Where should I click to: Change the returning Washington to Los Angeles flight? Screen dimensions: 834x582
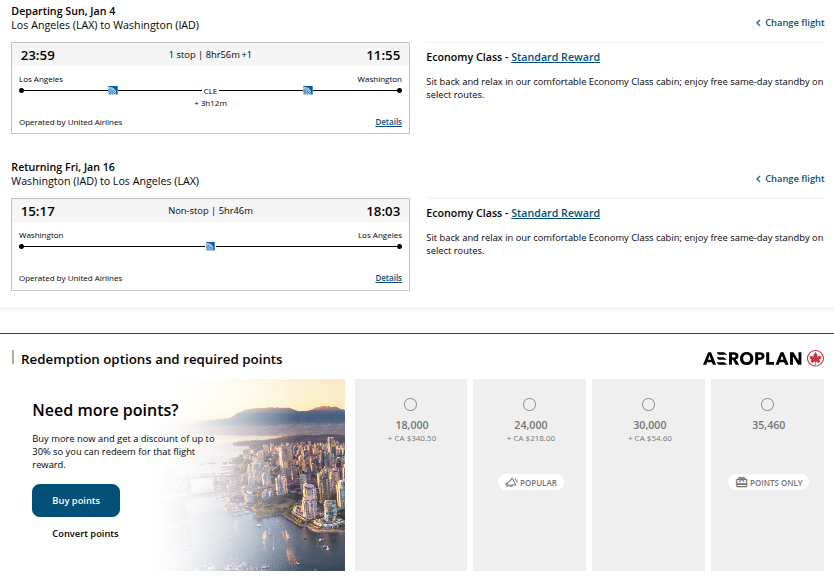pos(789,178)
